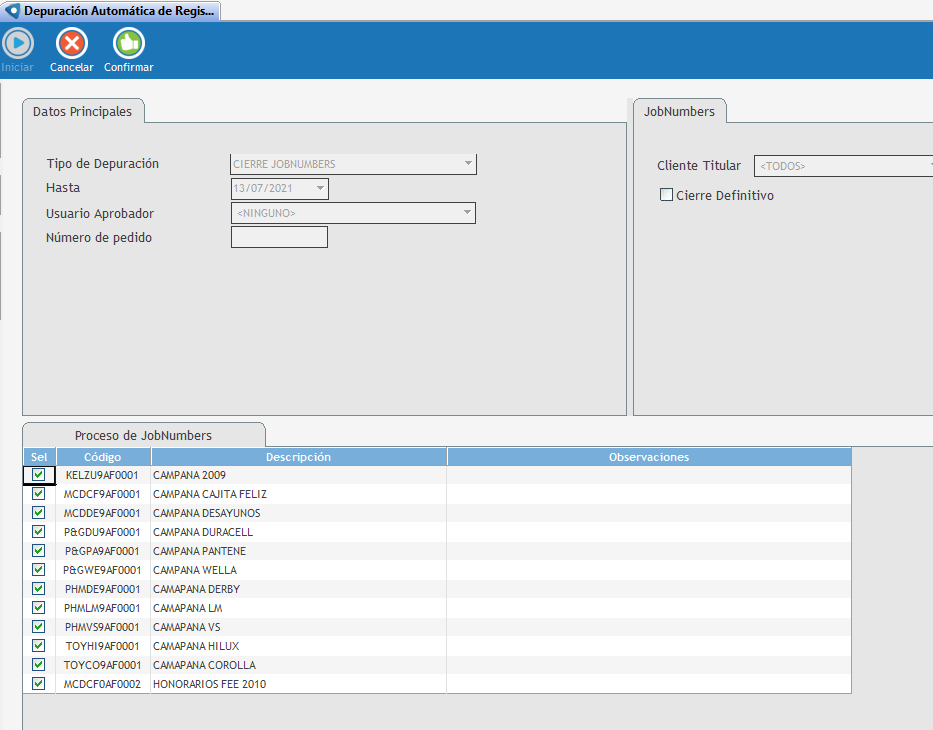The width and height of the screenshot is (933, 730).
Task: Enable the Cierre Definitivo checkbox
Action: pyautogui.click(x=666, y=196)
